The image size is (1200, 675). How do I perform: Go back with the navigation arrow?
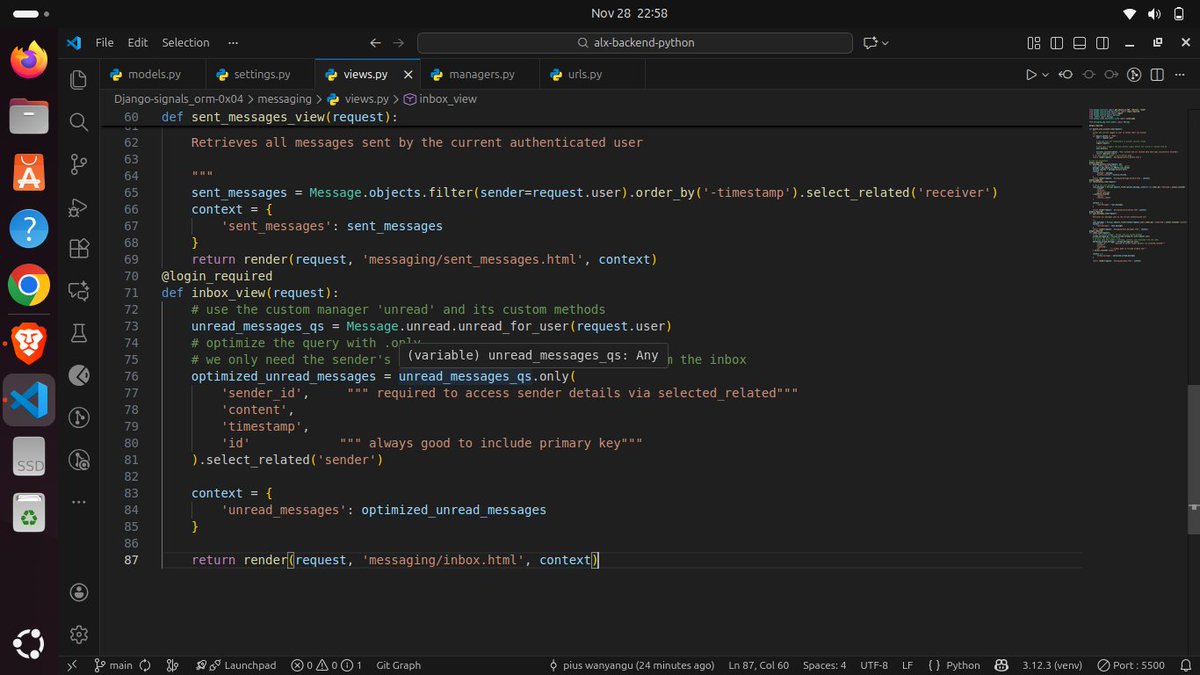[375, 43]
